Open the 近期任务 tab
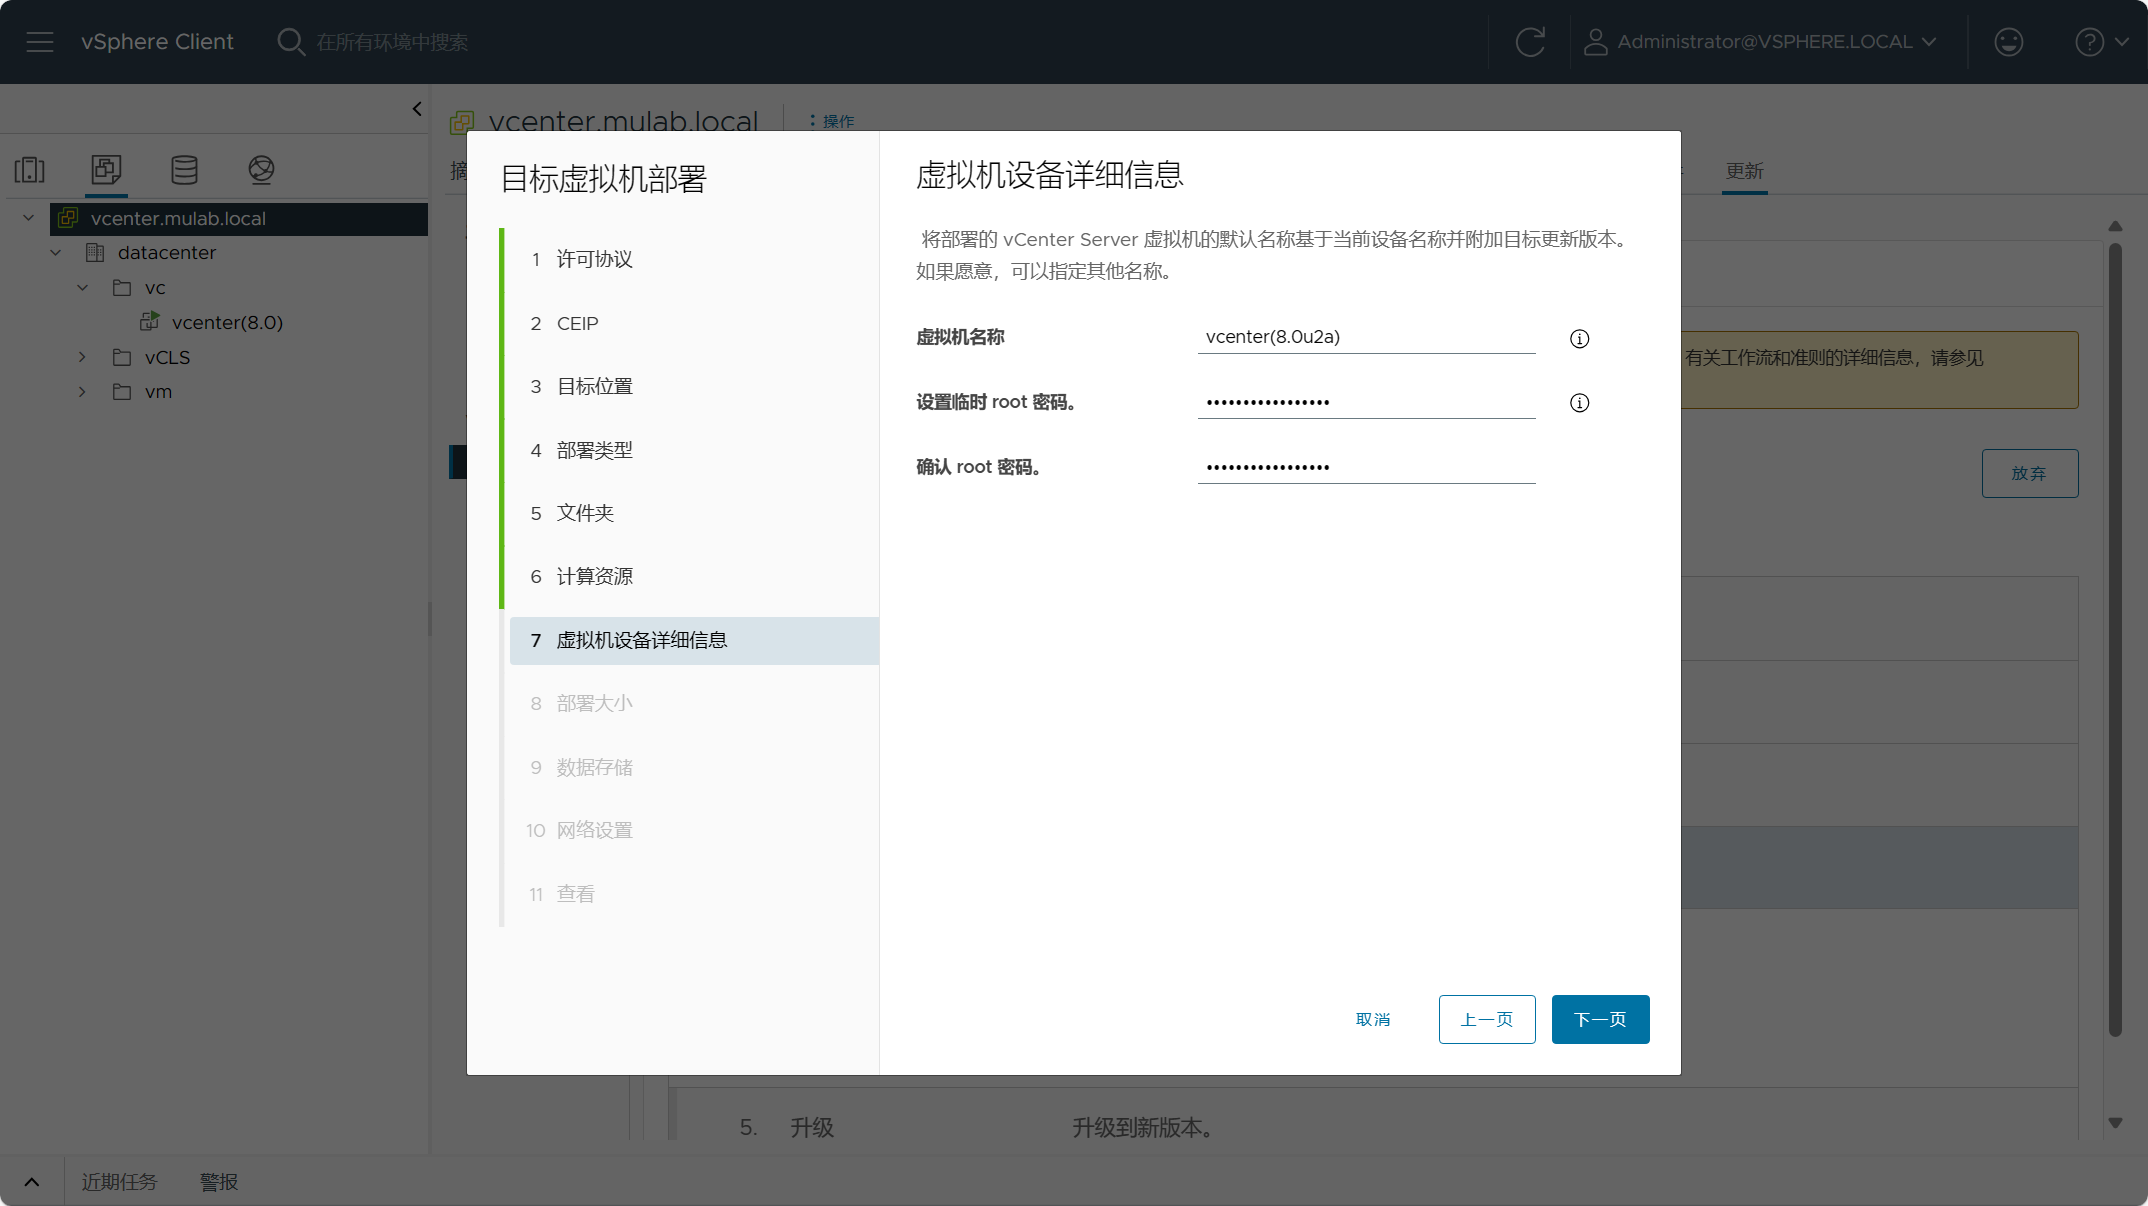The image size is (2148, 1206). tap(119, 1182)
